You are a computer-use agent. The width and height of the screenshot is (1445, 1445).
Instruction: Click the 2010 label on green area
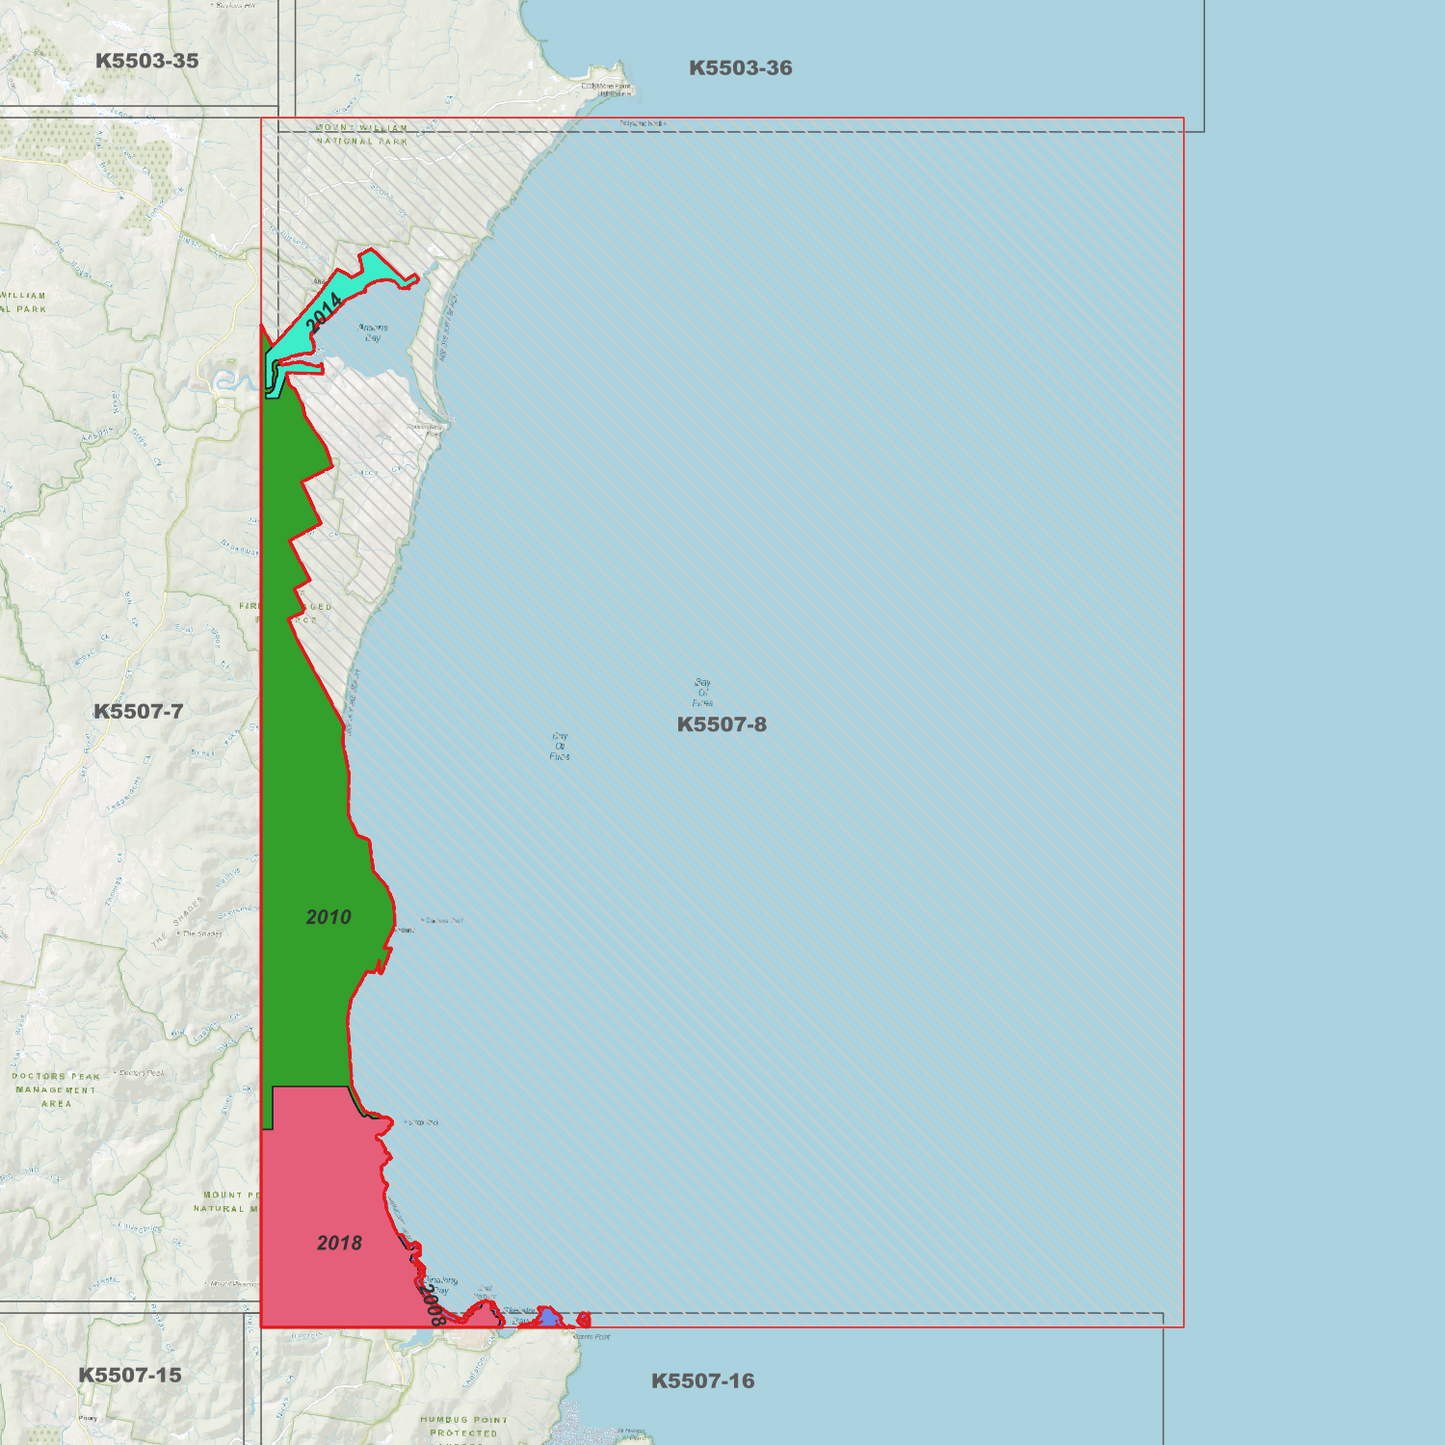328,917
